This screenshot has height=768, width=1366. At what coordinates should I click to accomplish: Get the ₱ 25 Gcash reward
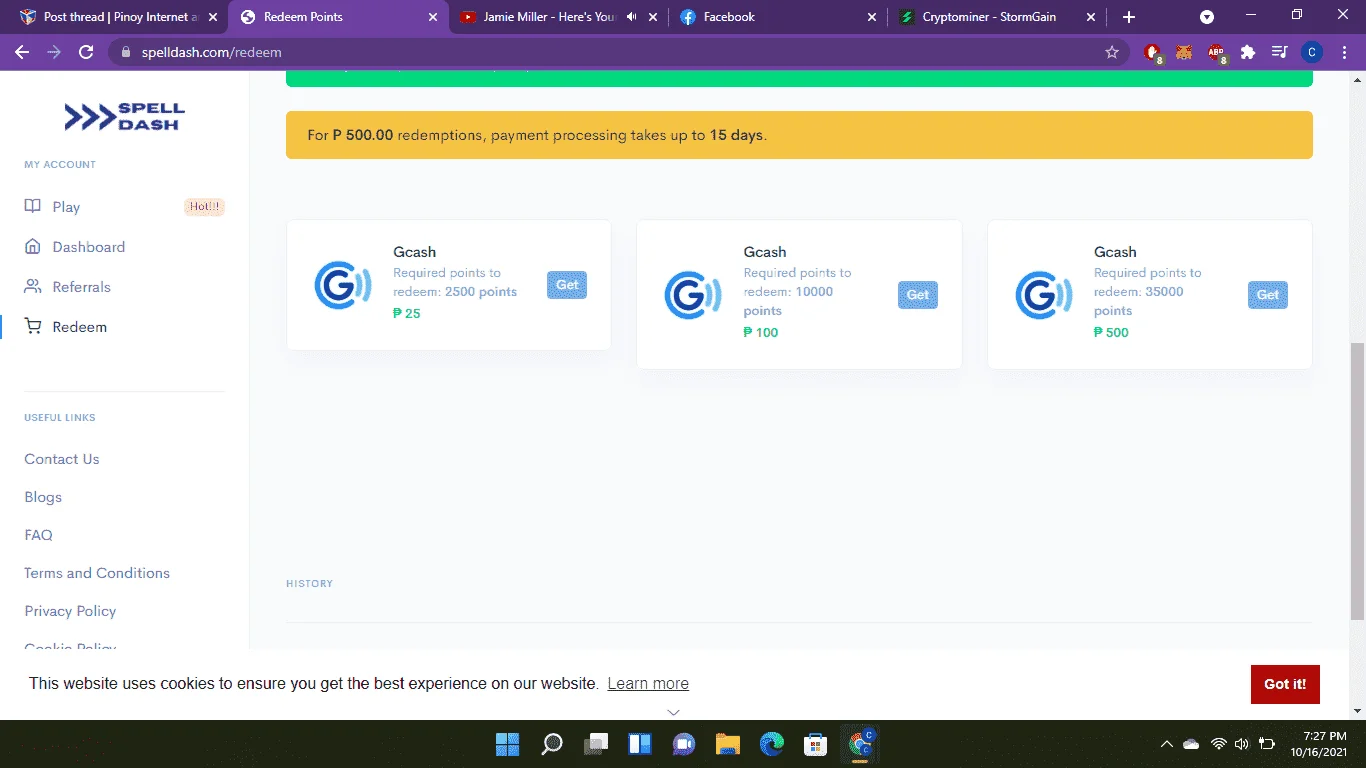coord(567,285)
